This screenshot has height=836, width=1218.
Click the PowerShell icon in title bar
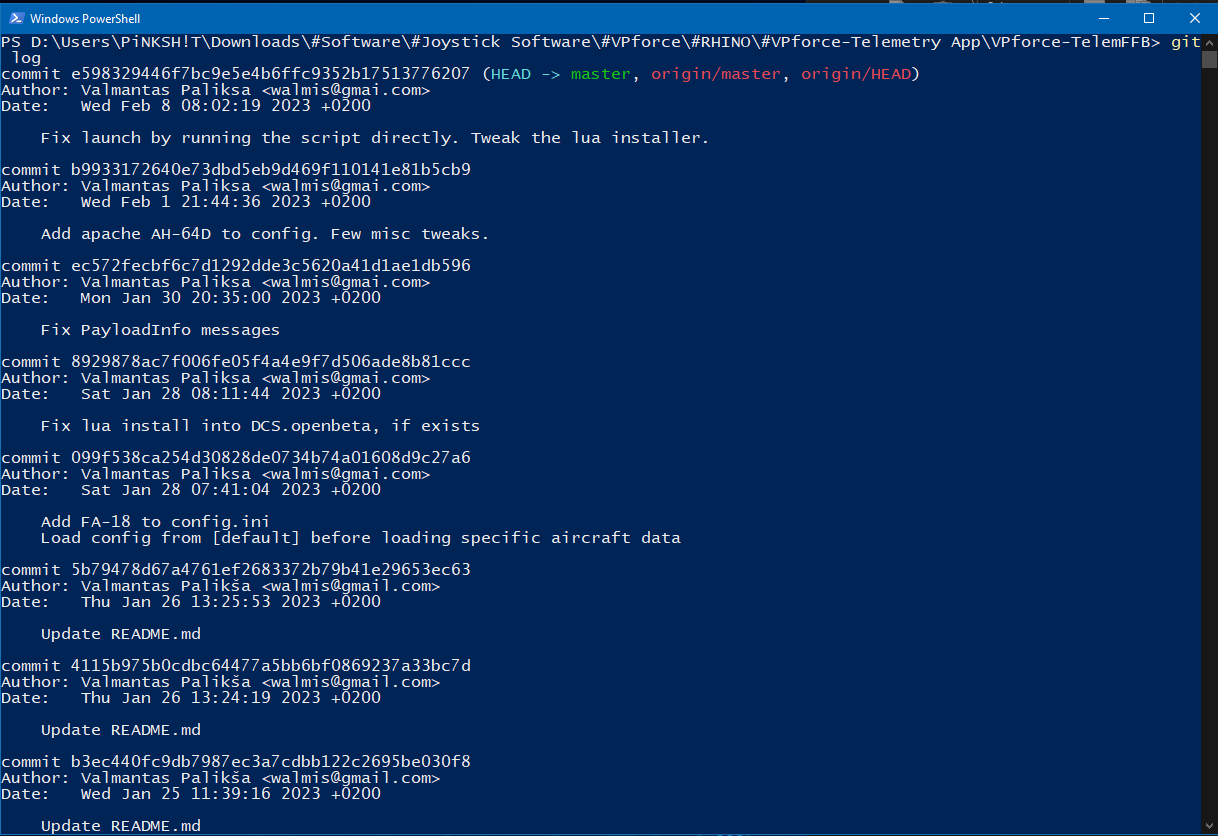pos(15,18)
